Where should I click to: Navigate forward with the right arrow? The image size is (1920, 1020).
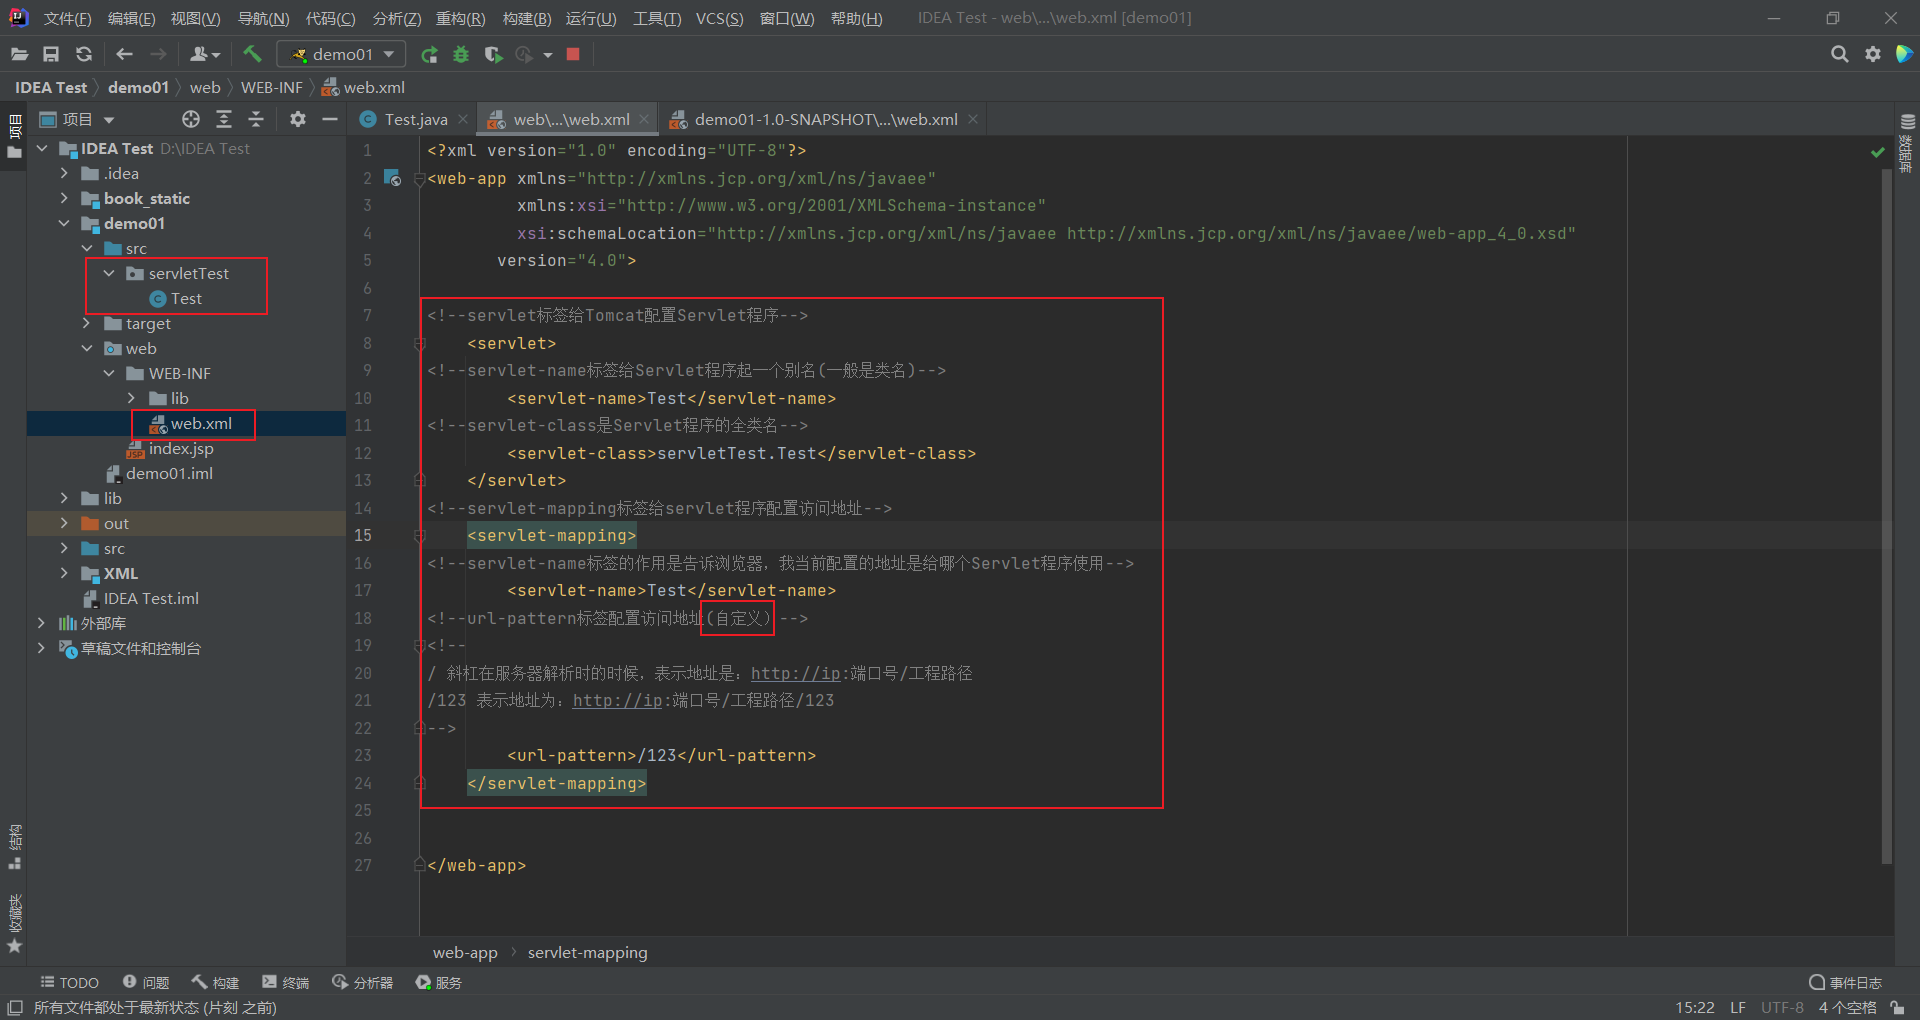pos(158,54)
